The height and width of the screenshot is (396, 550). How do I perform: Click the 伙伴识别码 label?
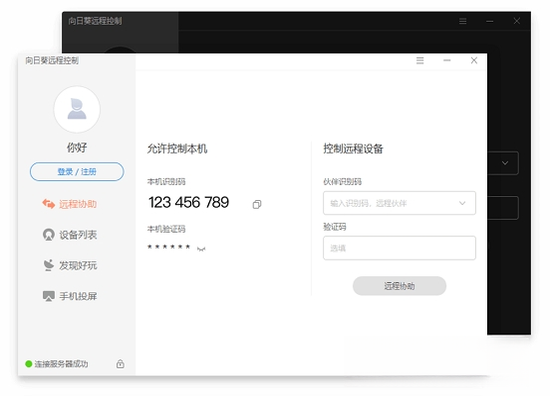tap(342, 182)
